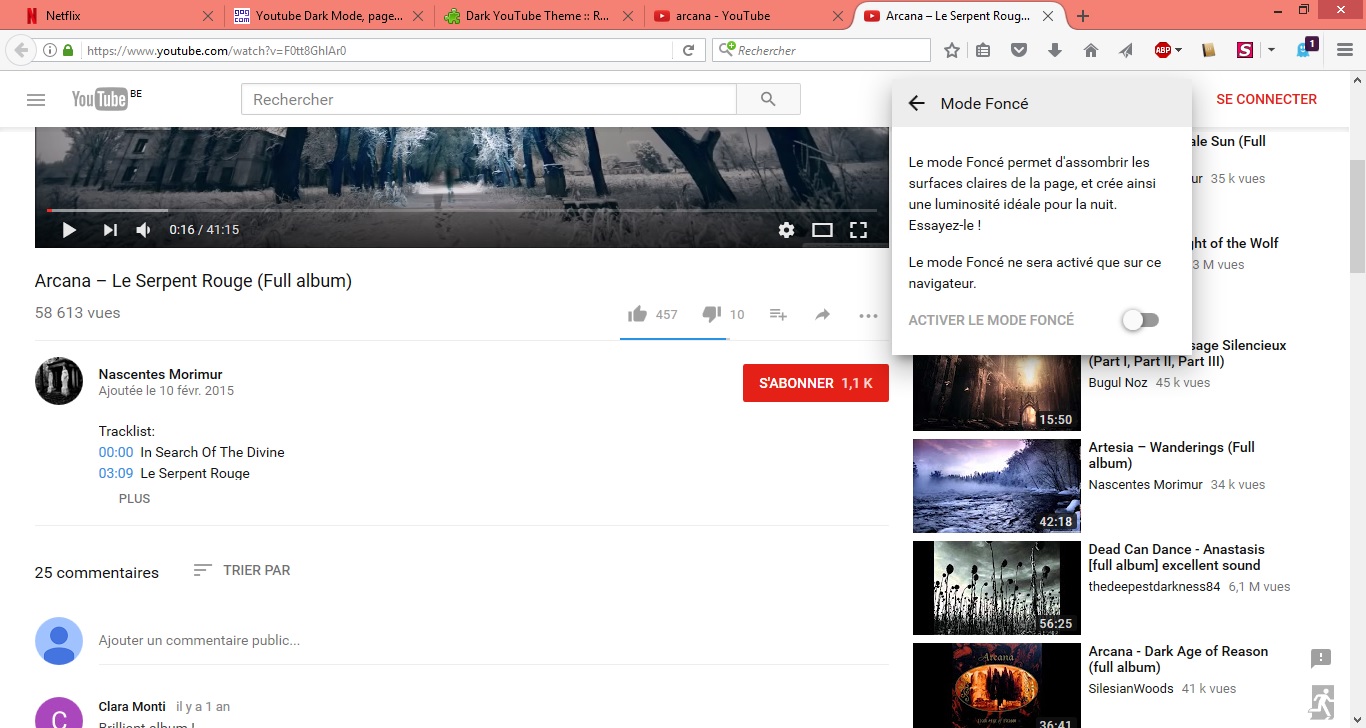Show site information icon
Screen dimensions: 1366x728
[x=50, y=50]
